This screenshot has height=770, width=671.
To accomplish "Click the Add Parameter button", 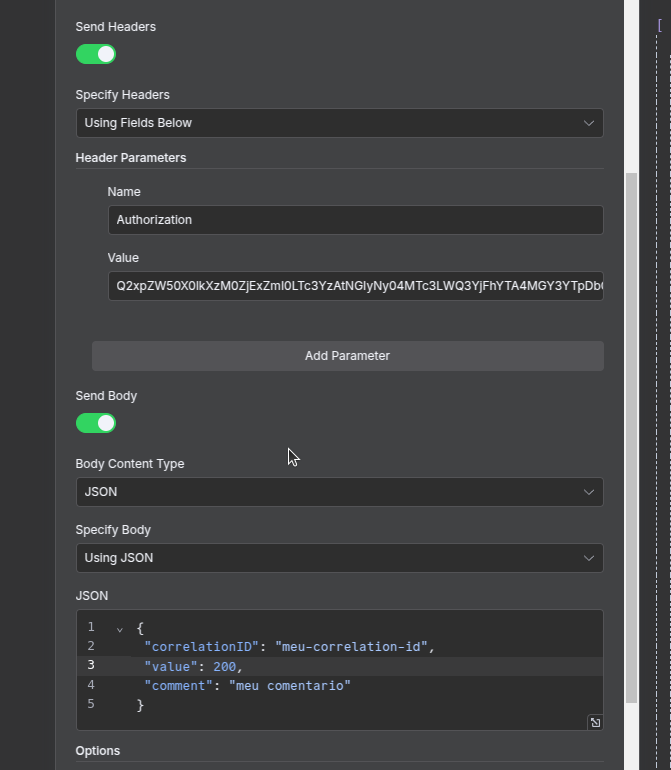I will click(x=347, y=356).
